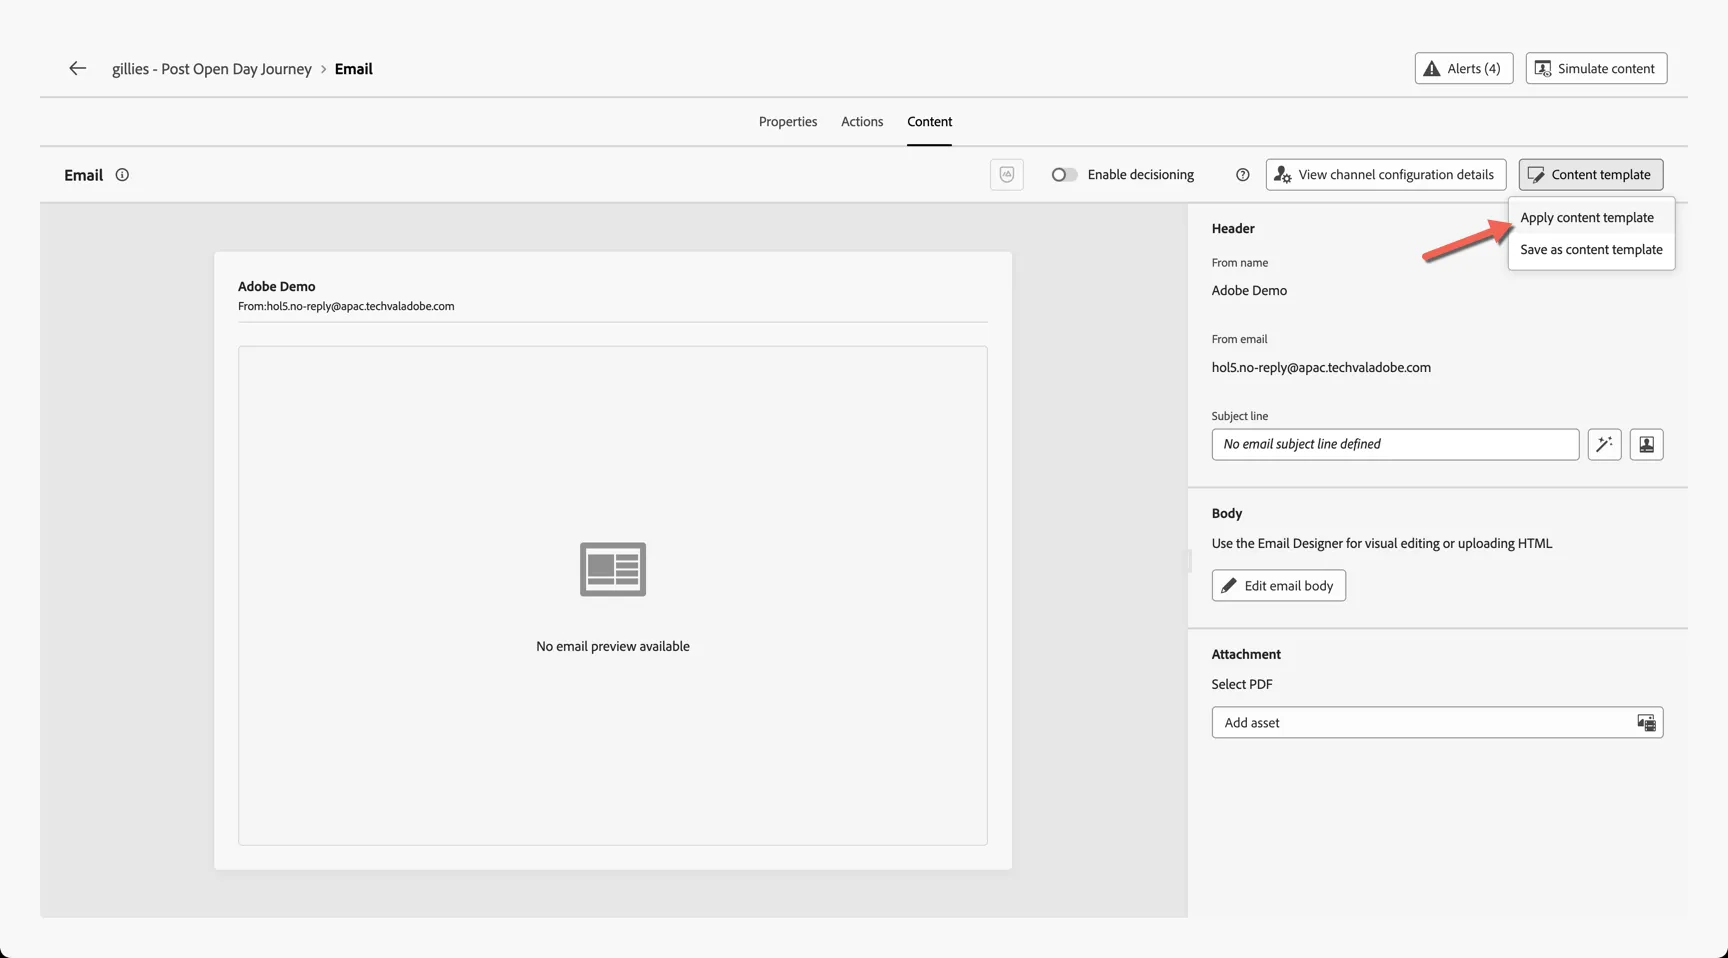Toggle the Enable decisioning switch
The width and height of the screenshot is (1728, 958).
coord(1064,175)
